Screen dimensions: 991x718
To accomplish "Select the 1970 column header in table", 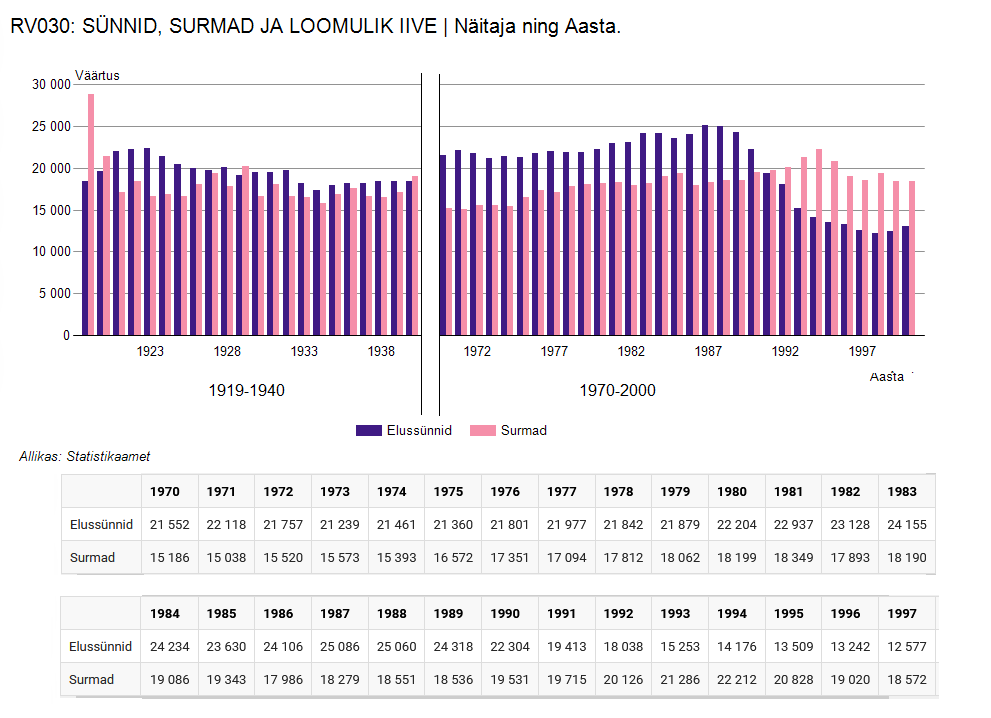I will pyautogui.click(x=165, y=492).
